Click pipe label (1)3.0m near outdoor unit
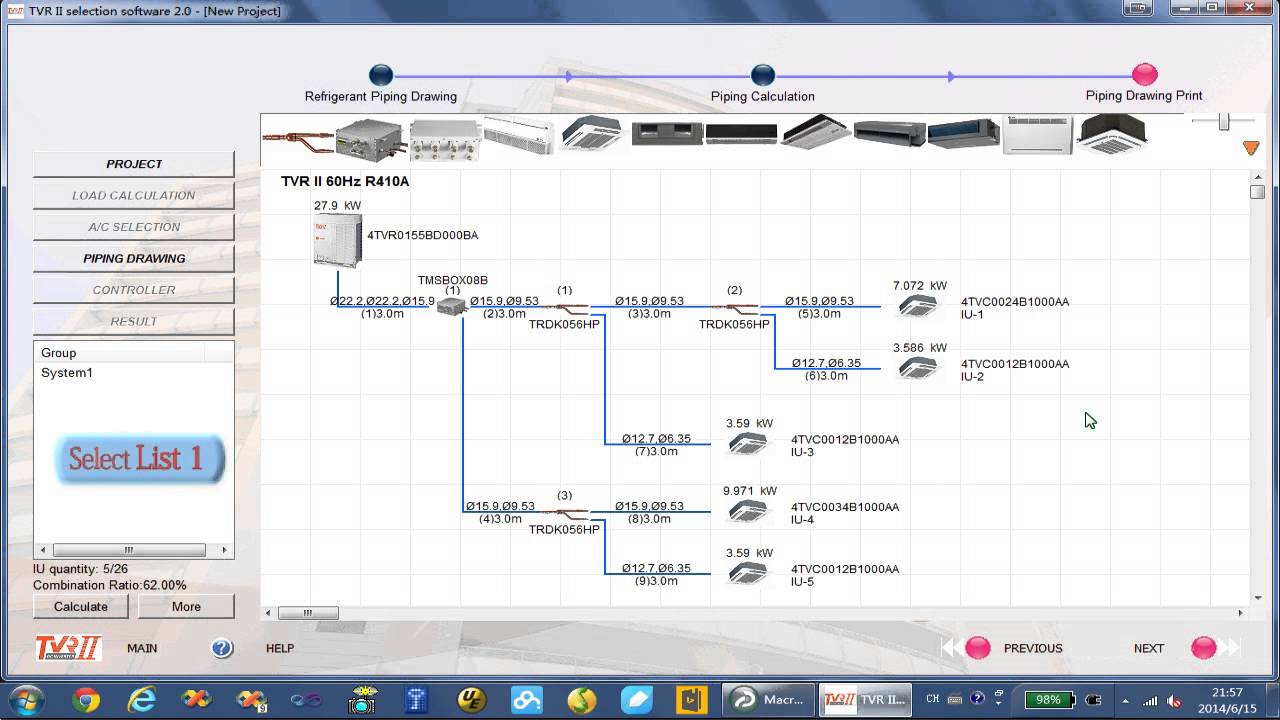This screenshot has height=720, width=1280. click(x=382, y=313)
